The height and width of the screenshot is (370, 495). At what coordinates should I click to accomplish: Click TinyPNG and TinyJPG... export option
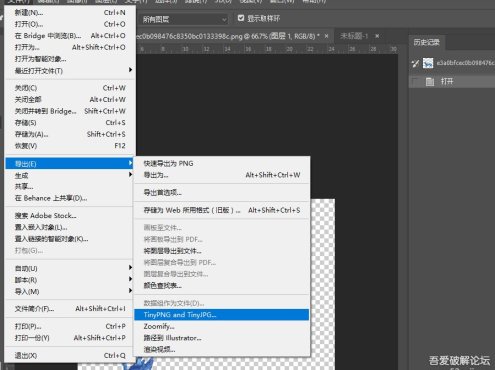click(222, 315)
